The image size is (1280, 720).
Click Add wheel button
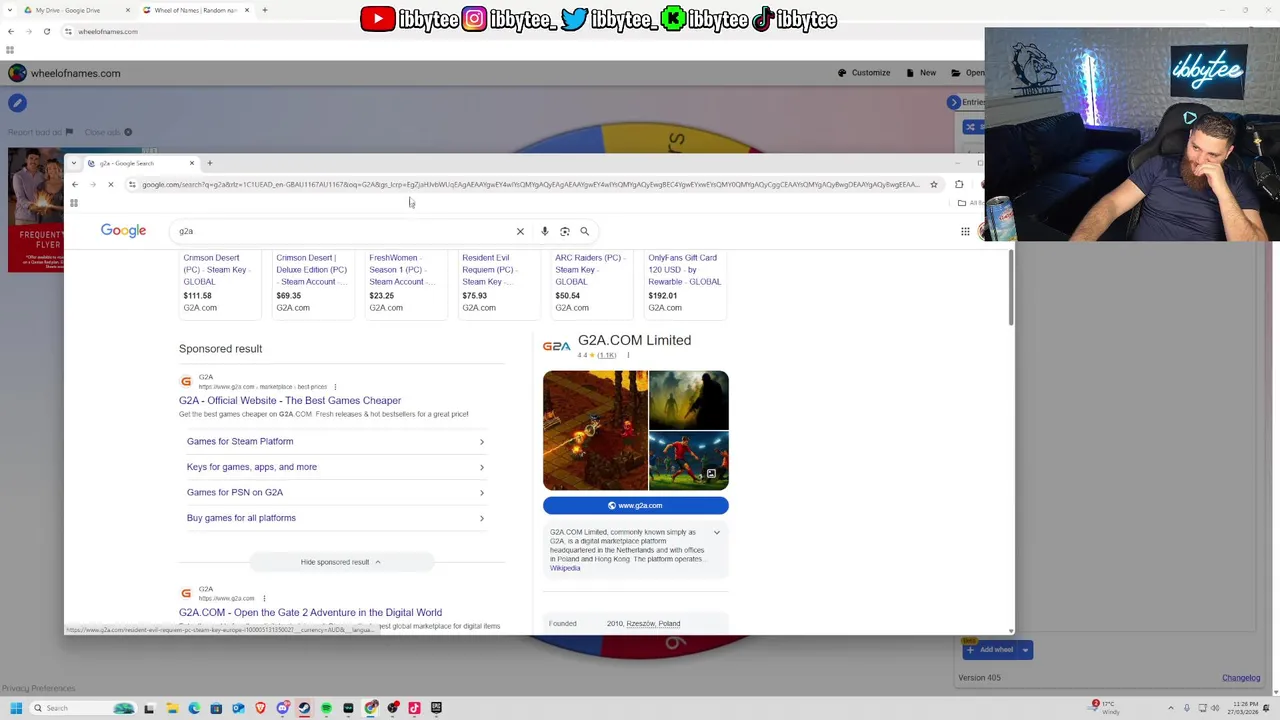[990, 650]
